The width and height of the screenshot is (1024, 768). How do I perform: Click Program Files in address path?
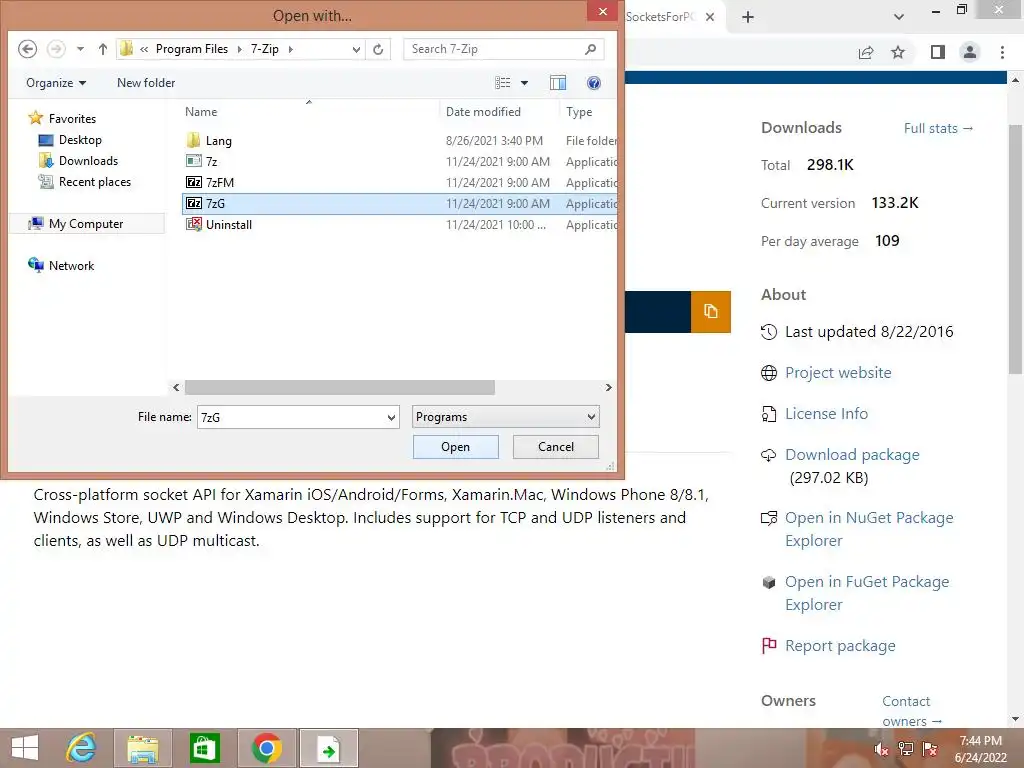[x=191, y=49]
